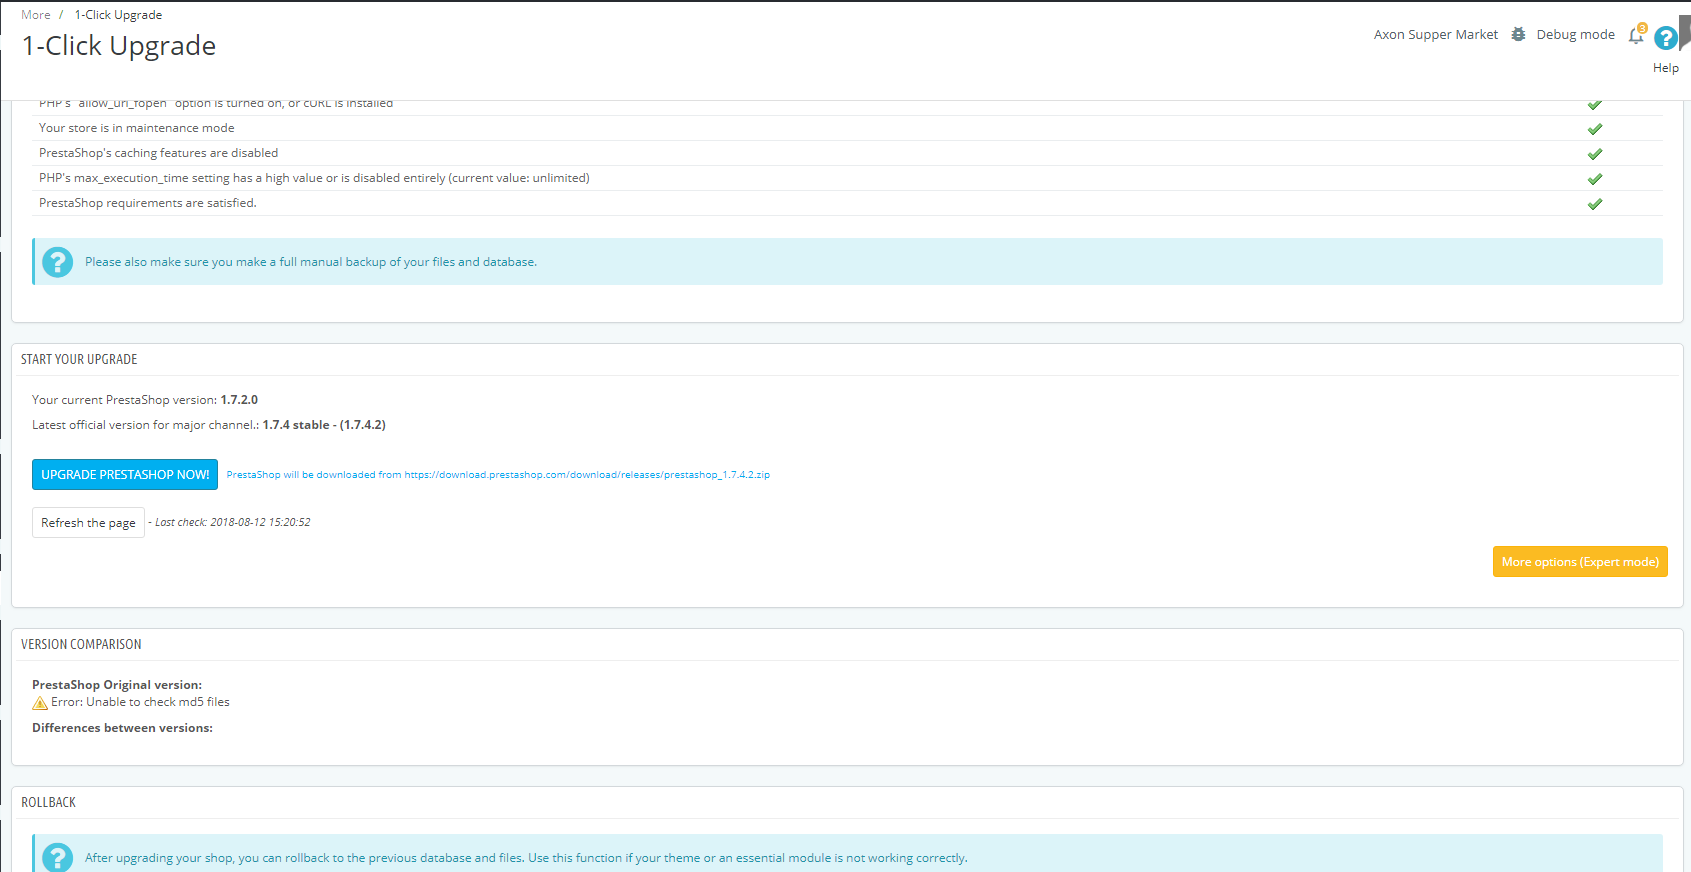Image resolution: width=1691 pixels, height=872 pixels.
Task: Open the Help question mark icon
Action: tap(1665, 38)
